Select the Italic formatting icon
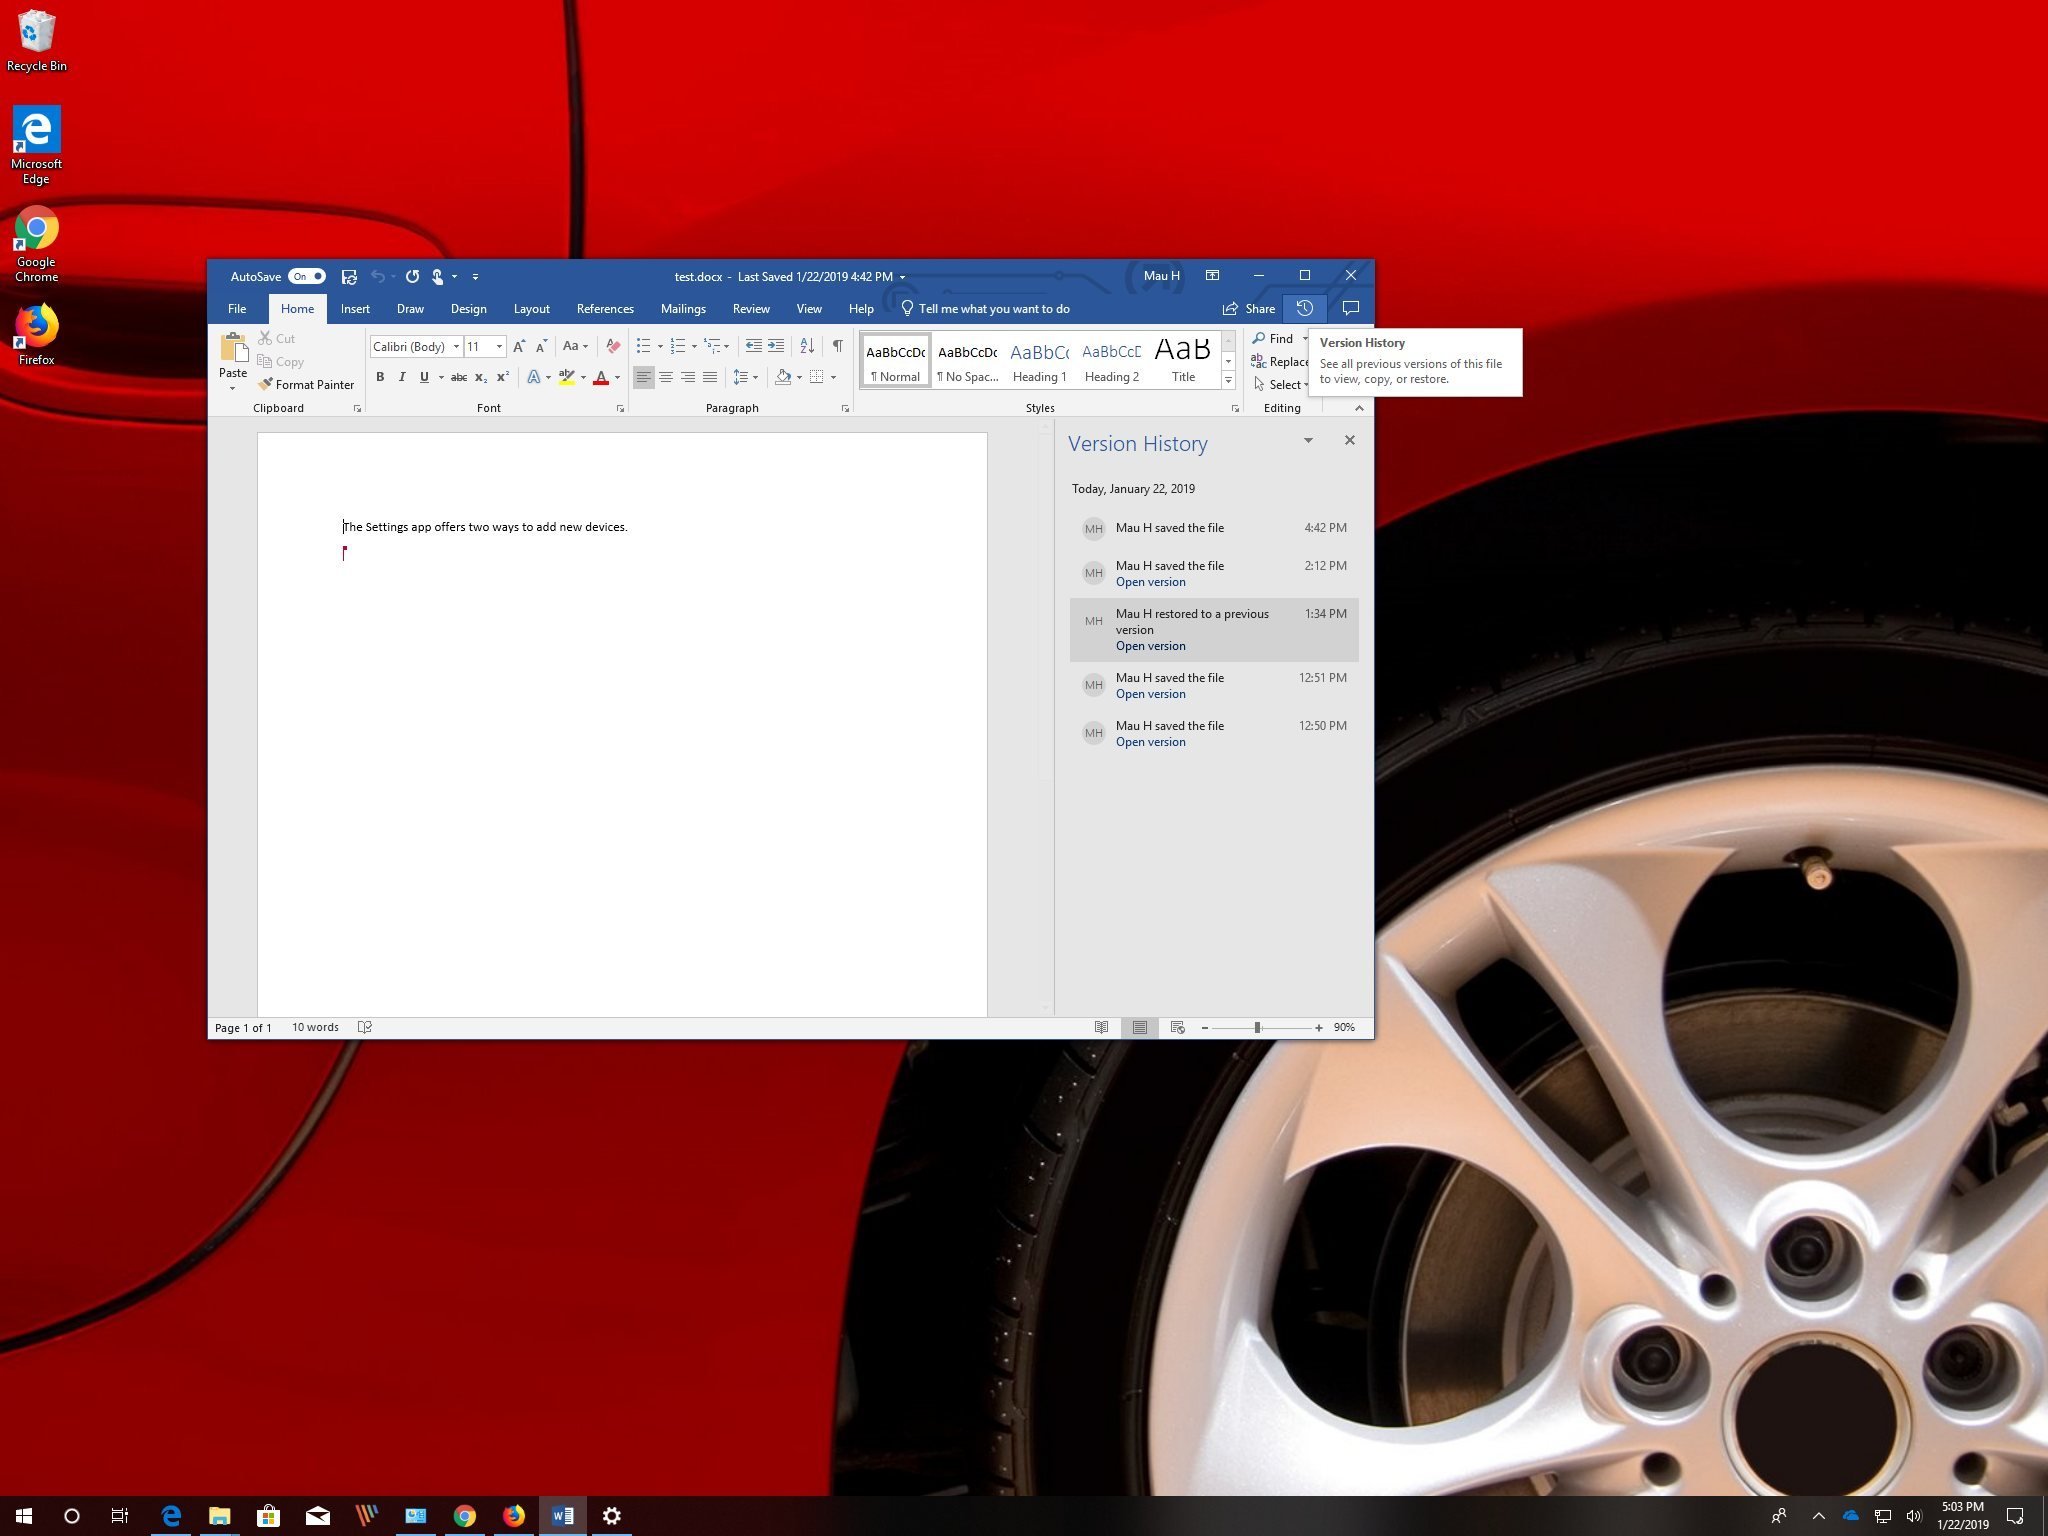The height and width of the screenshot is (1536, 2048). point(402,376)
